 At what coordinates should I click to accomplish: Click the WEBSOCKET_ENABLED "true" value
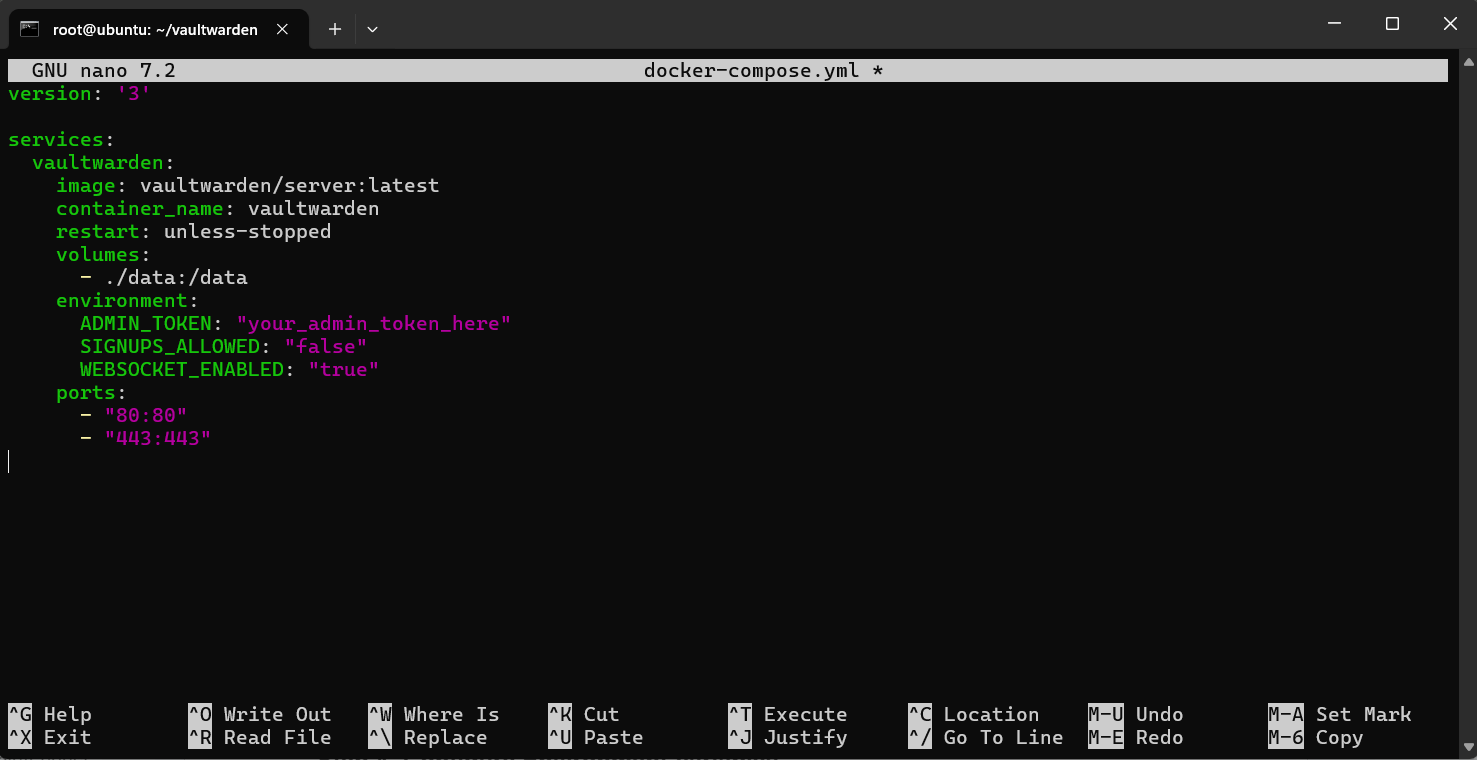343,369
